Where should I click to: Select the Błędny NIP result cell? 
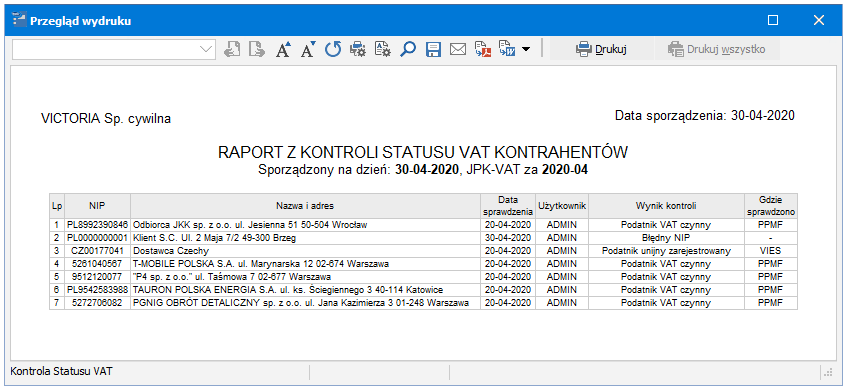click(x=666, y=238)
